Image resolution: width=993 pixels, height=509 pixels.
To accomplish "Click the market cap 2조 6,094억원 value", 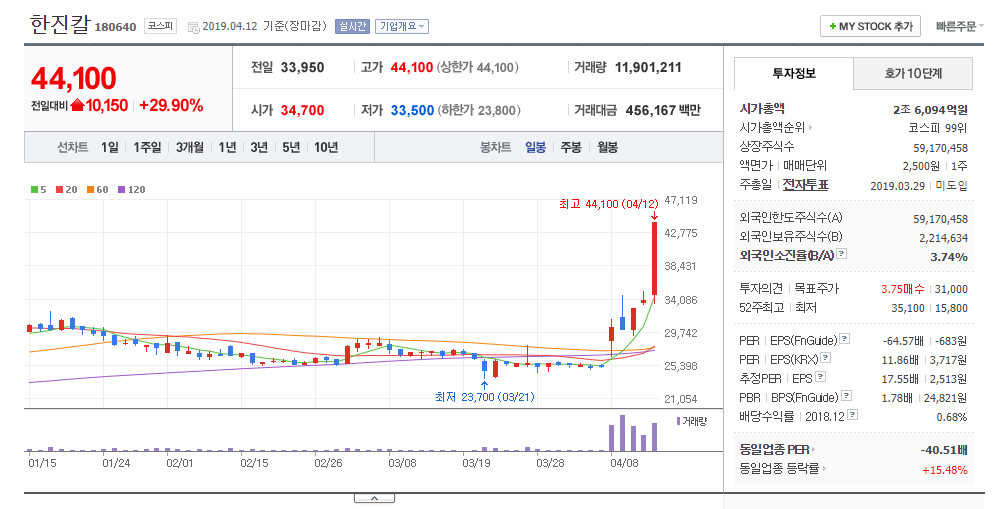I will (930, 110).
